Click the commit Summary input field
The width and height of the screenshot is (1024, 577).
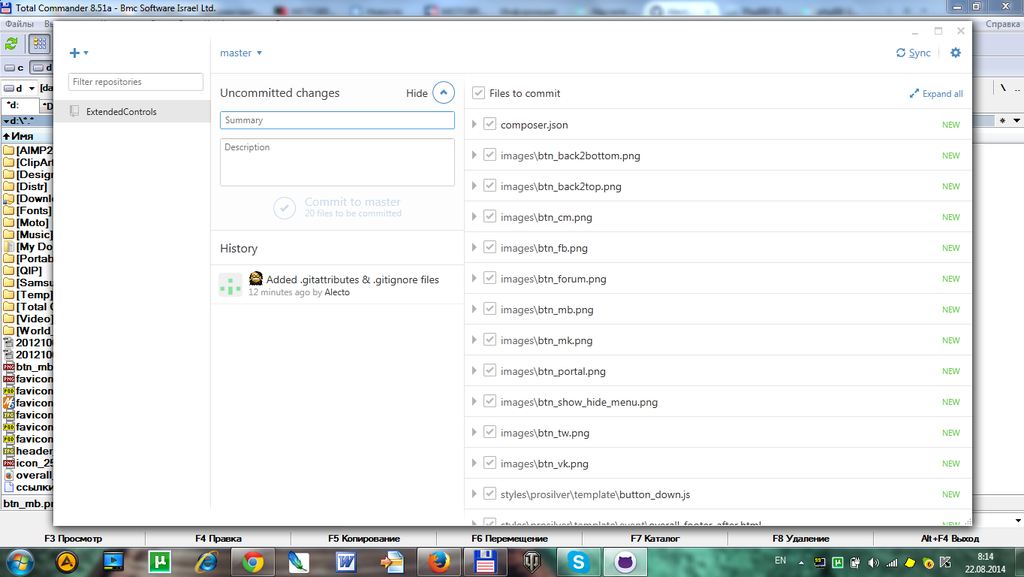pyautogui.click(x=337, y=120)
